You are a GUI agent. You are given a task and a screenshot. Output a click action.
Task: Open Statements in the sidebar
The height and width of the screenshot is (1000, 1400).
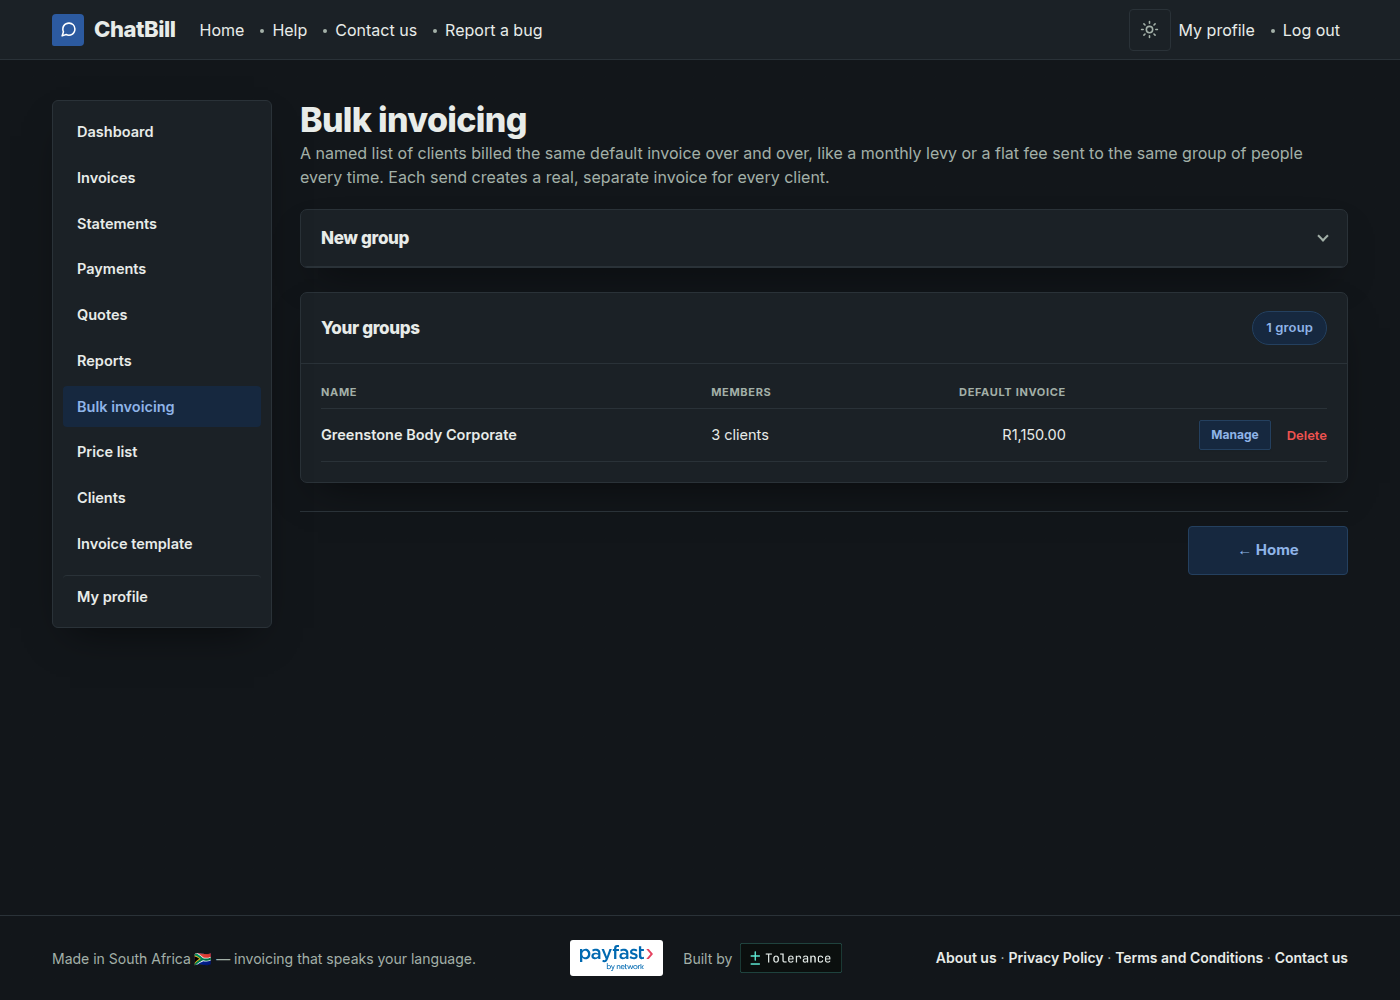(162, 224)
